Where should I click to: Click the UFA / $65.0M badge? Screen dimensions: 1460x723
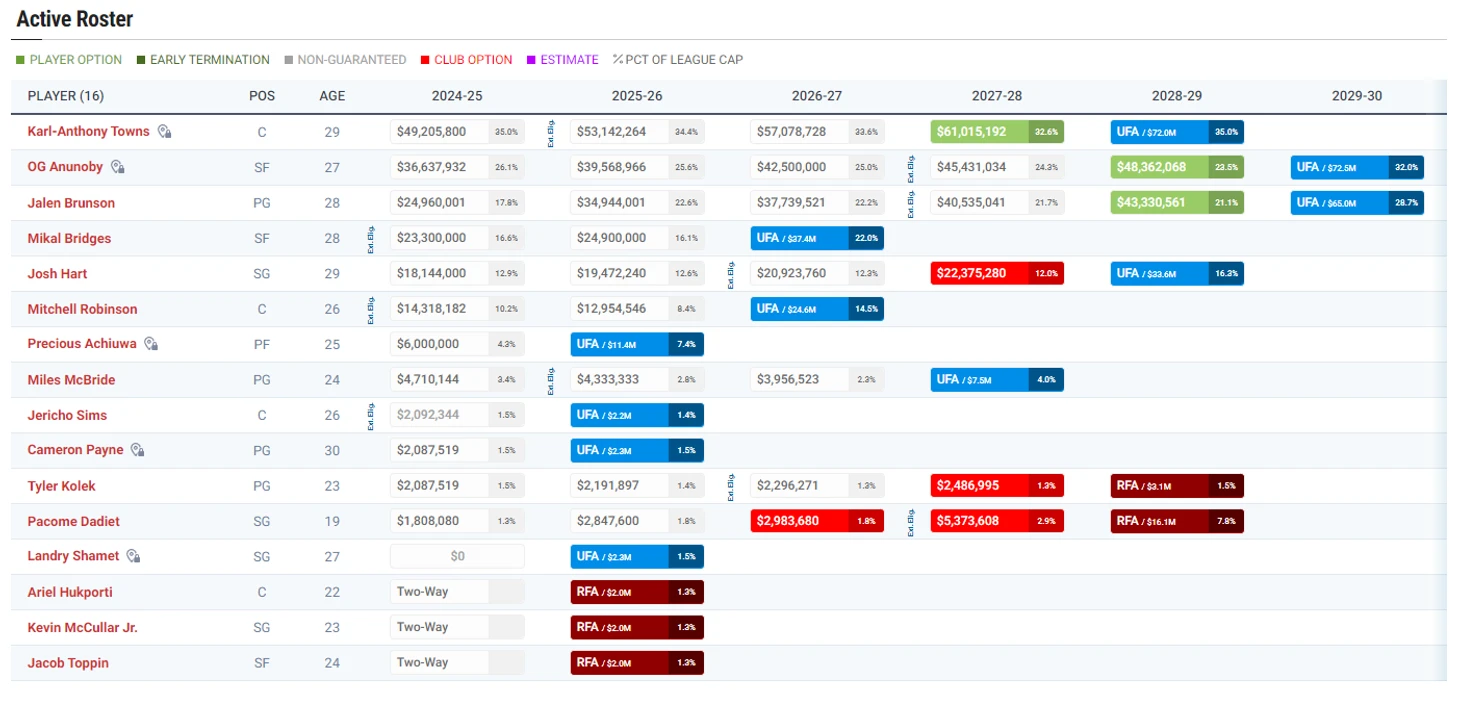tap(1357, 203)
